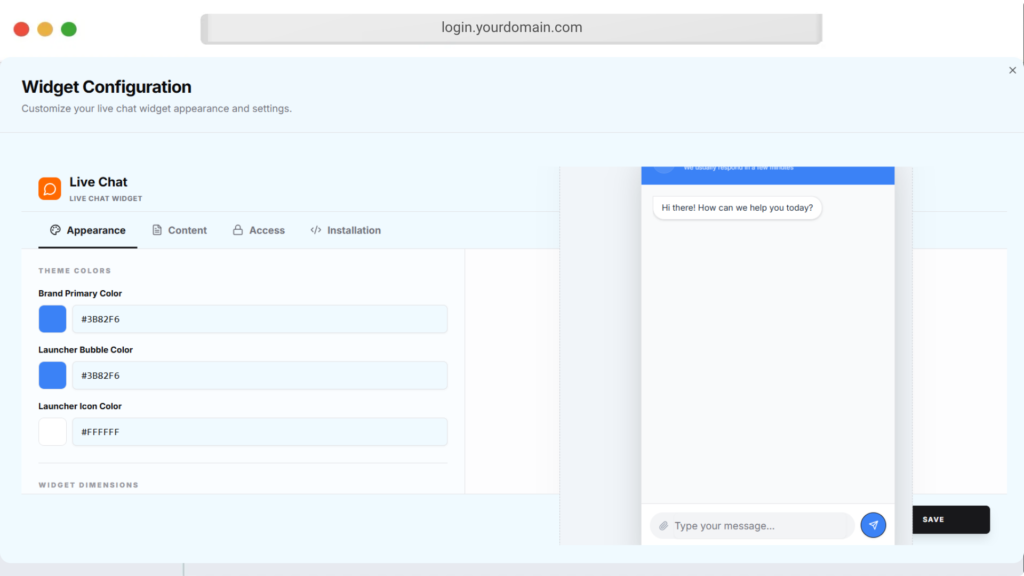Click the orange Live Chat widget icon
Screen dimensions: 1024x576
click(50, 188)
